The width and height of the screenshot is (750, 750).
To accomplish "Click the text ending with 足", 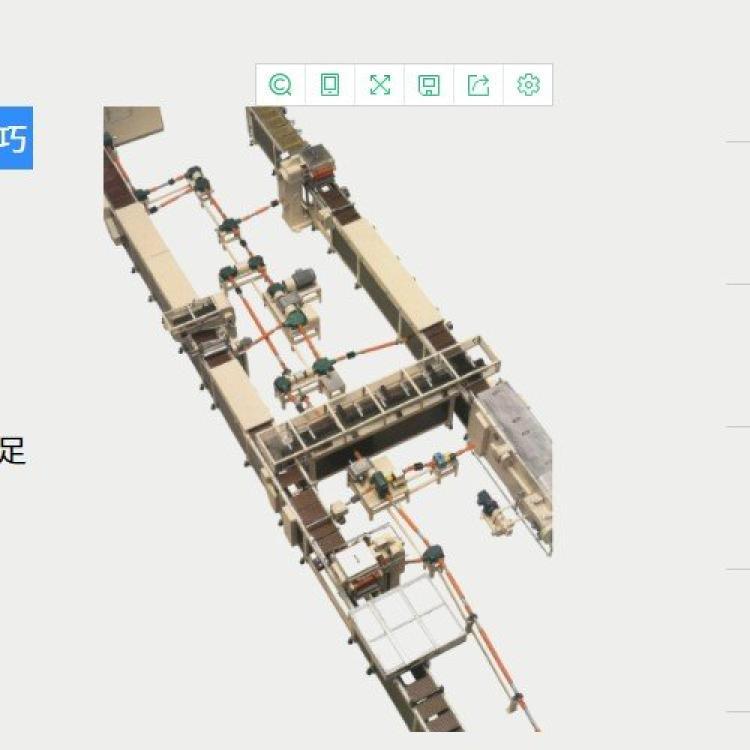I will 12,451.
